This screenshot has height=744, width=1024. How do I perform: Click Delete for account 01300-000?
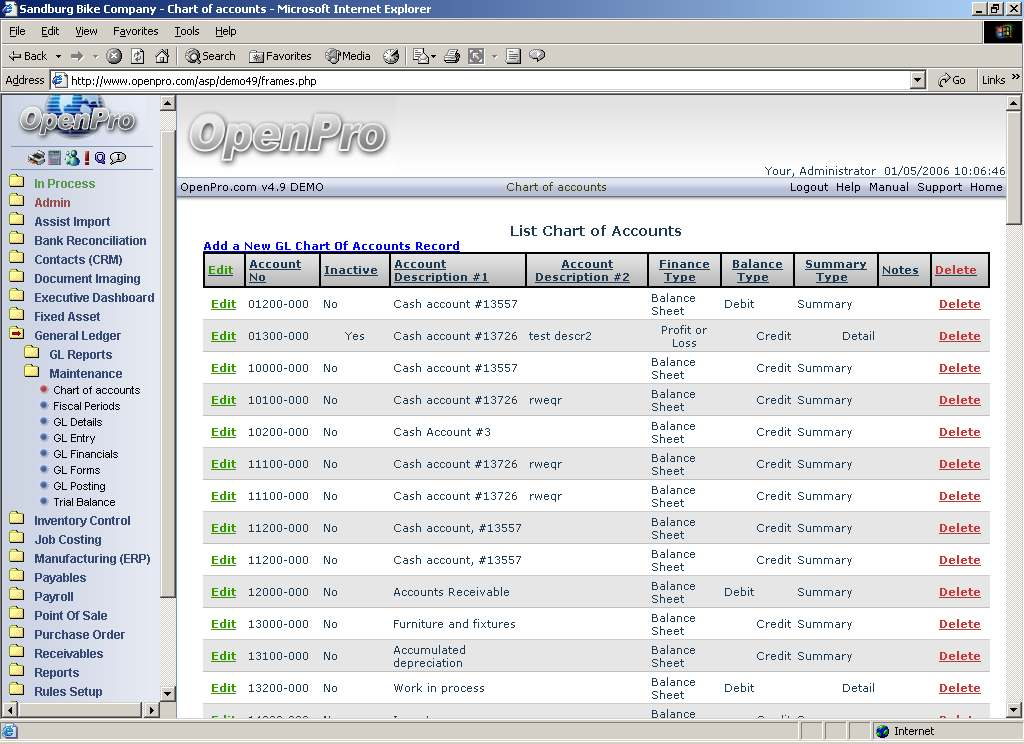click(x=959, y=336)
